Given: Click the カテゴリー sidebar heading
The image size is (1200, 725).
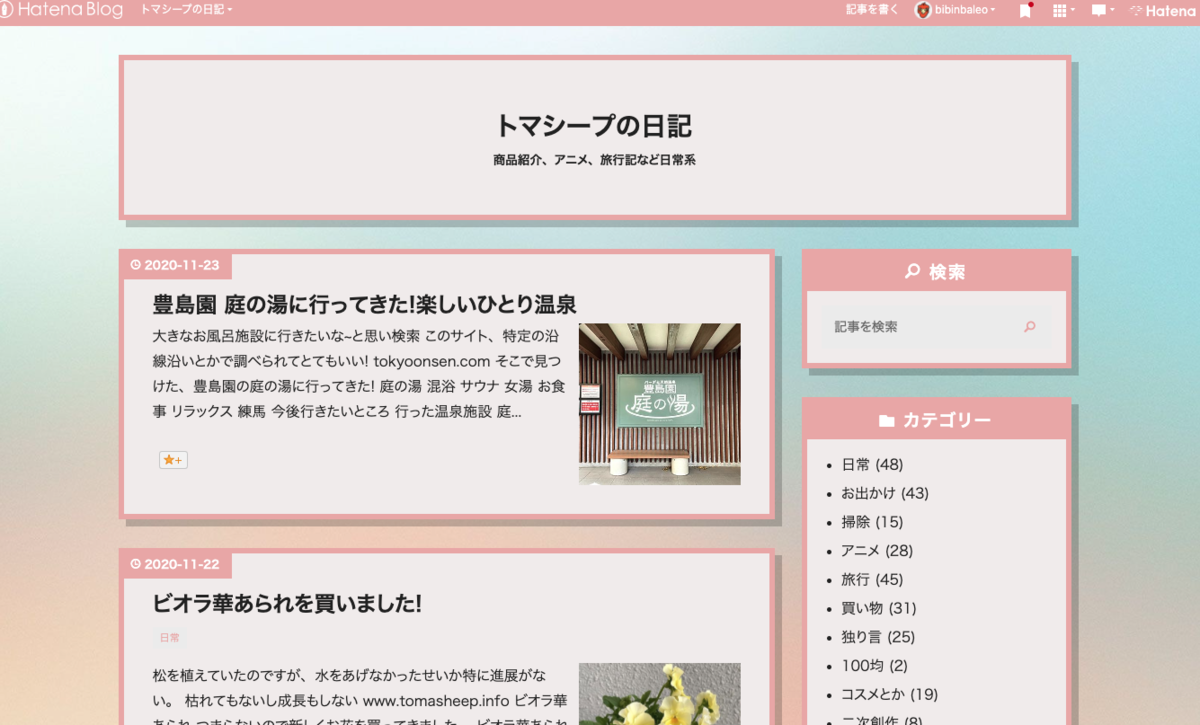Looking at the screenshot, I should [x=936, y=420].
